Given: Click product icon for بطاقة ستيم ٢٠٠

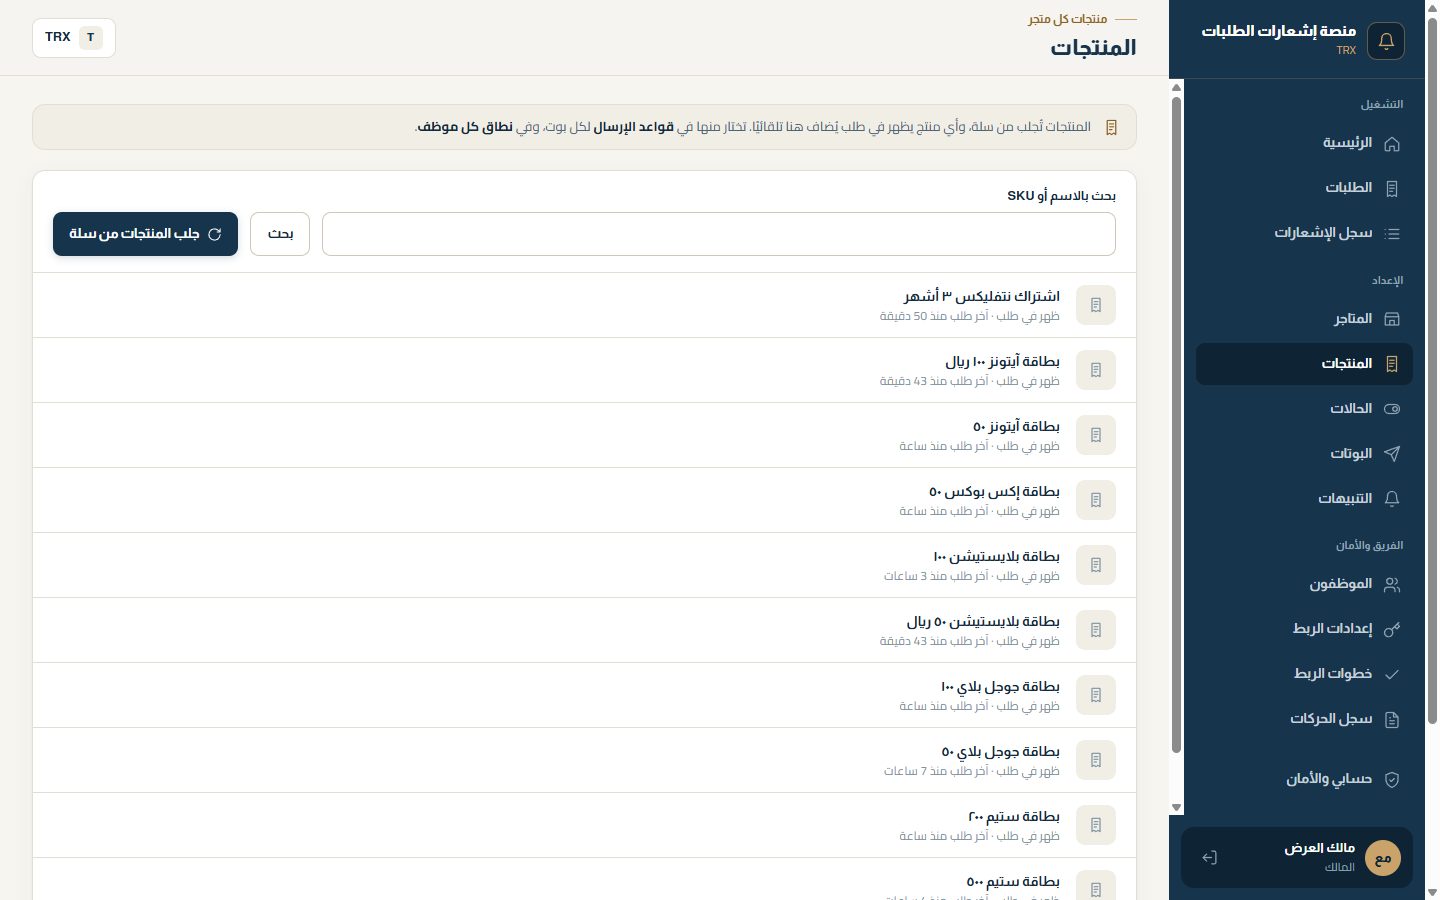Looking at the screenshot, I should tap(1096, 825).
